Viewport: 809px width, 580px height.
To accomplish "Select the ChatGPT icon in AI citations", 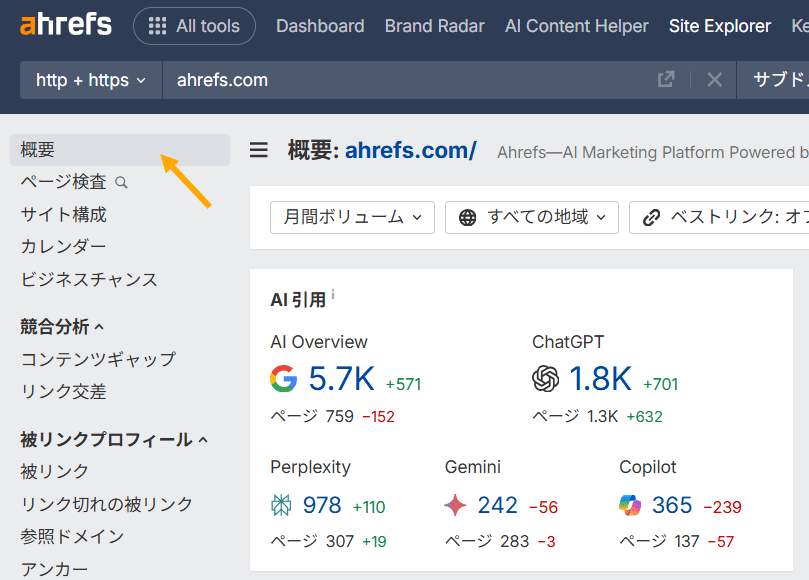I will point(545,379).
